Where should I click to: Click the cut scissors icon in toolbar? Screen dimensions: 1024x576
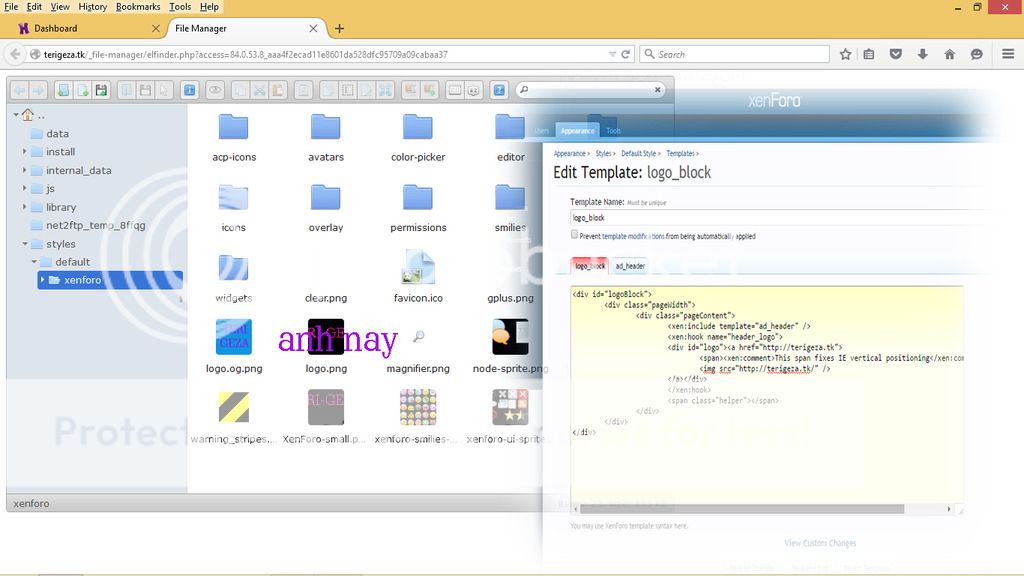(x=258, y=90)
